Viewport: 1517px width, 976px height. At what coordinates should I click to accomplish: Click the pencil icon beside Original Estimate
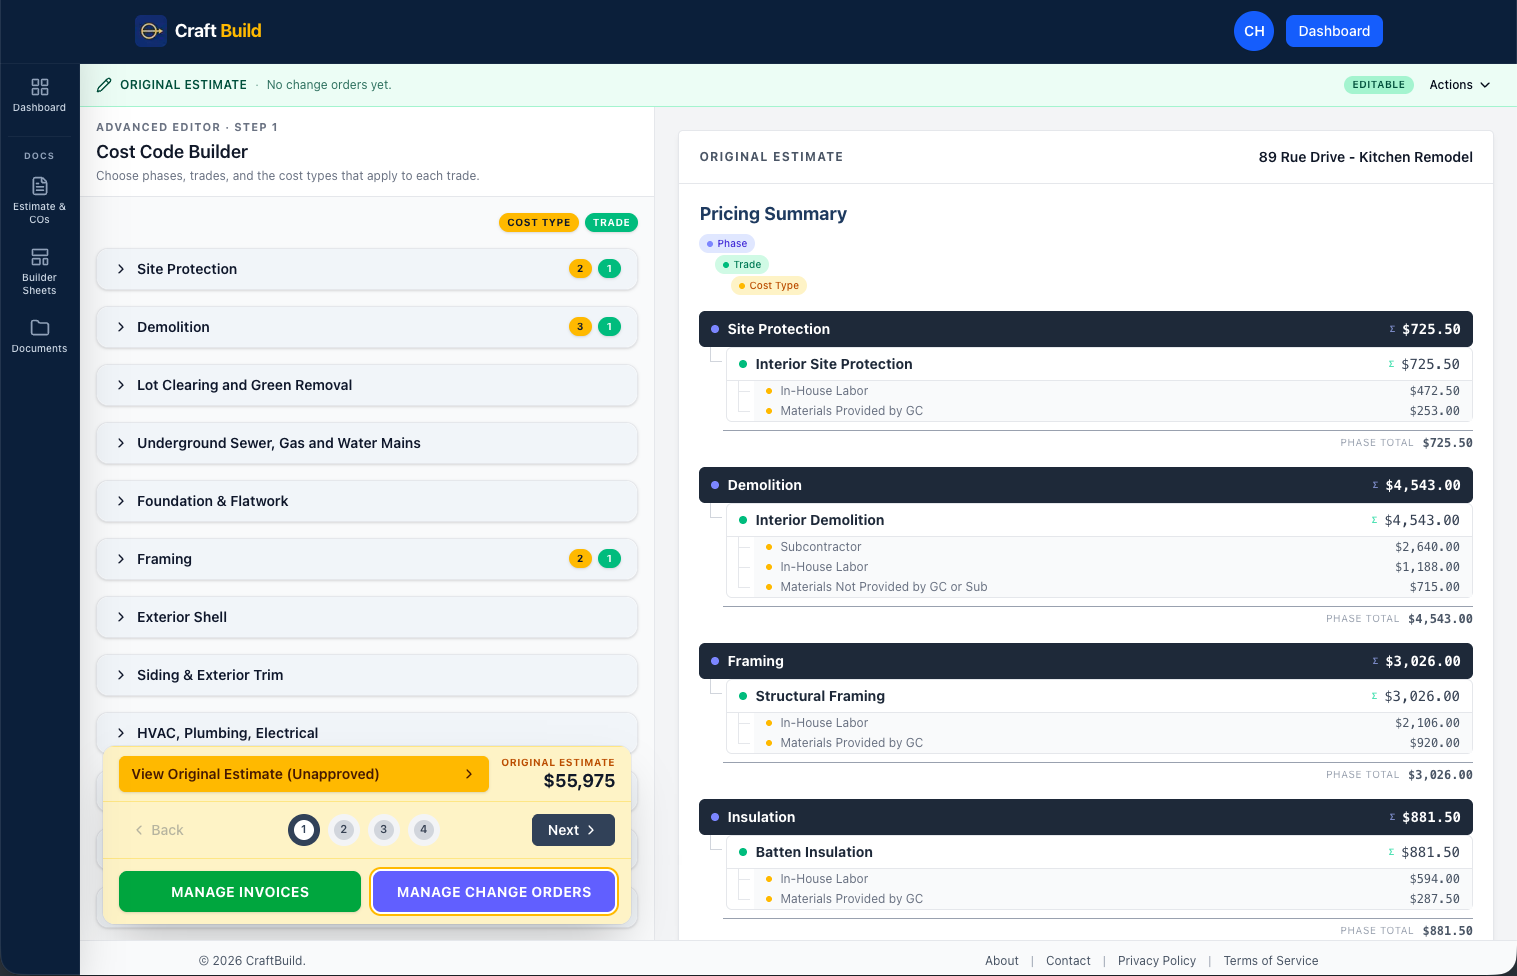coord(104,85)
